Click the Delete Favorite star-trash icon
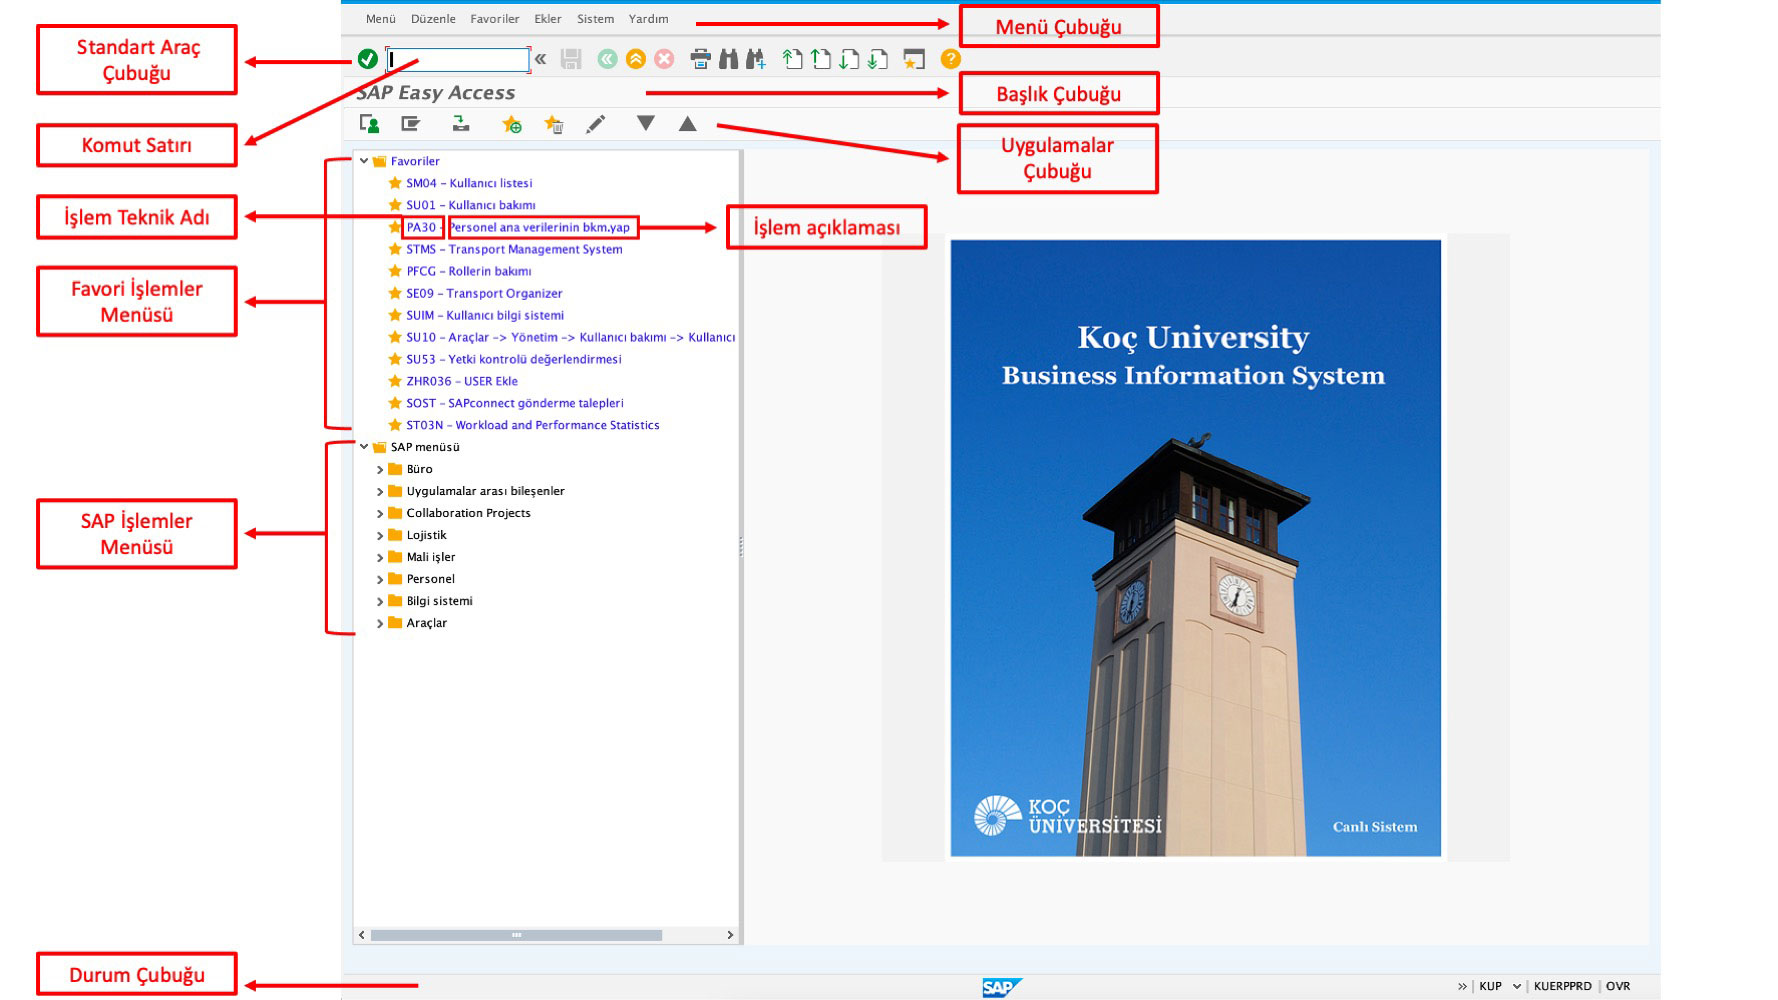Image resolution: width=1778 pixels, height=1000 pixels. coord(553,124)
